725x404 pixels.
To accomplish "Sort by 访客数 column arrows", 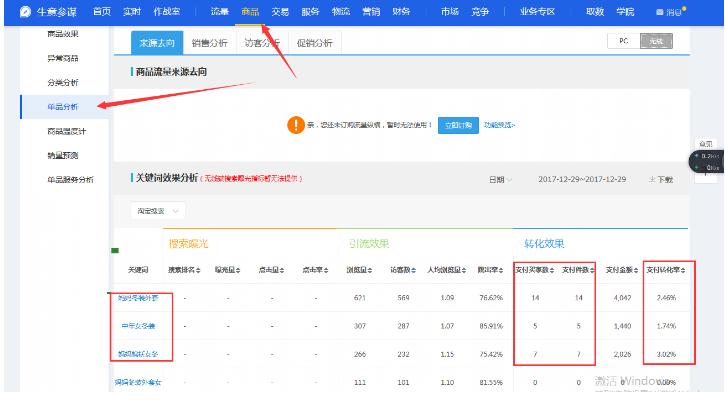I will [x=413, y=270].
